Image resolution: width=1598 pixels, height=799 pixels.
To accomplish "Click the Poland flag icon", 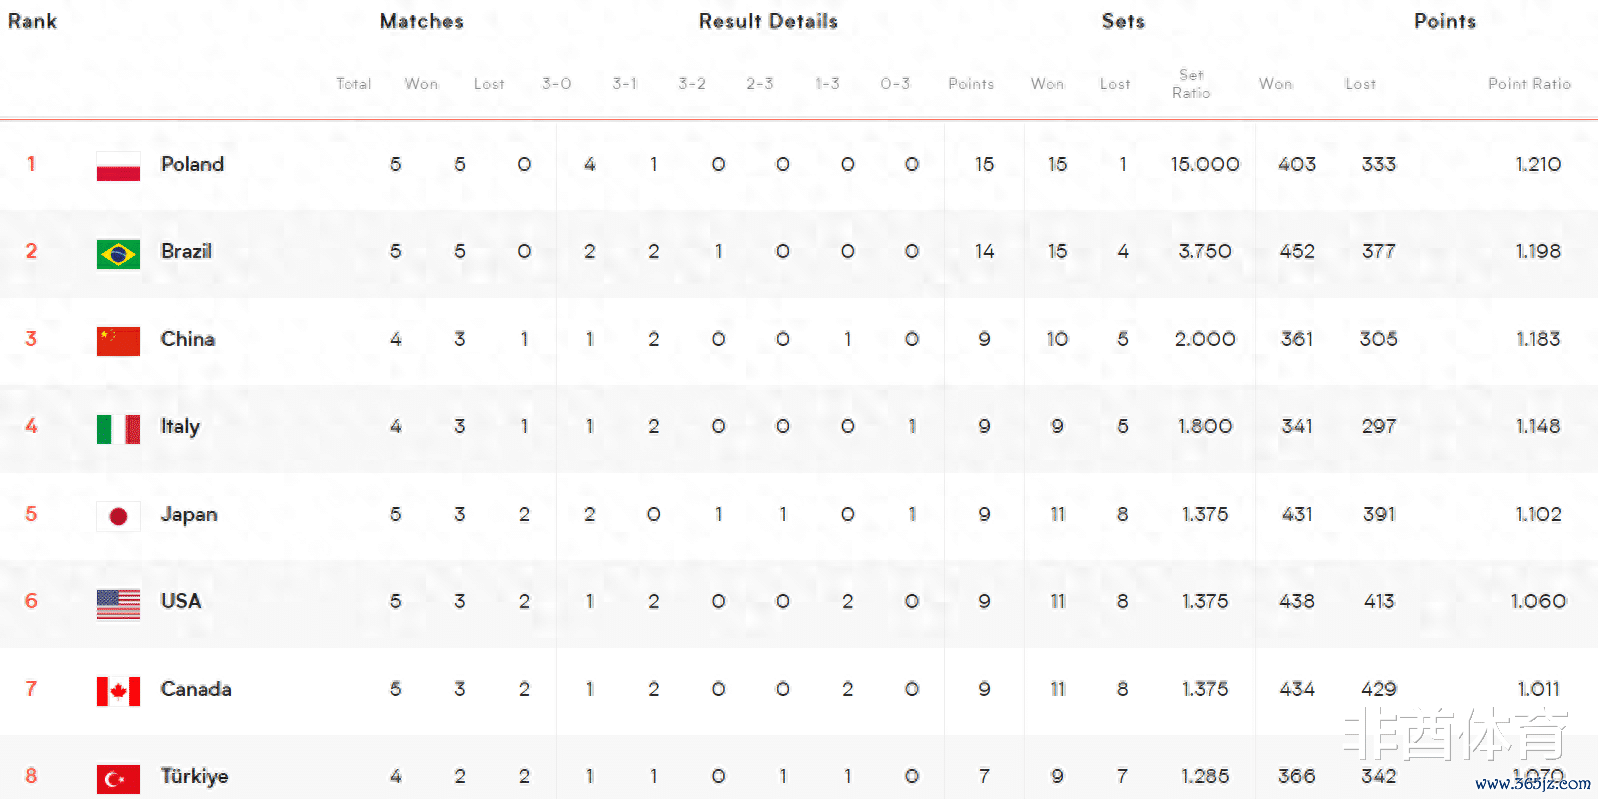I will 118,165.
